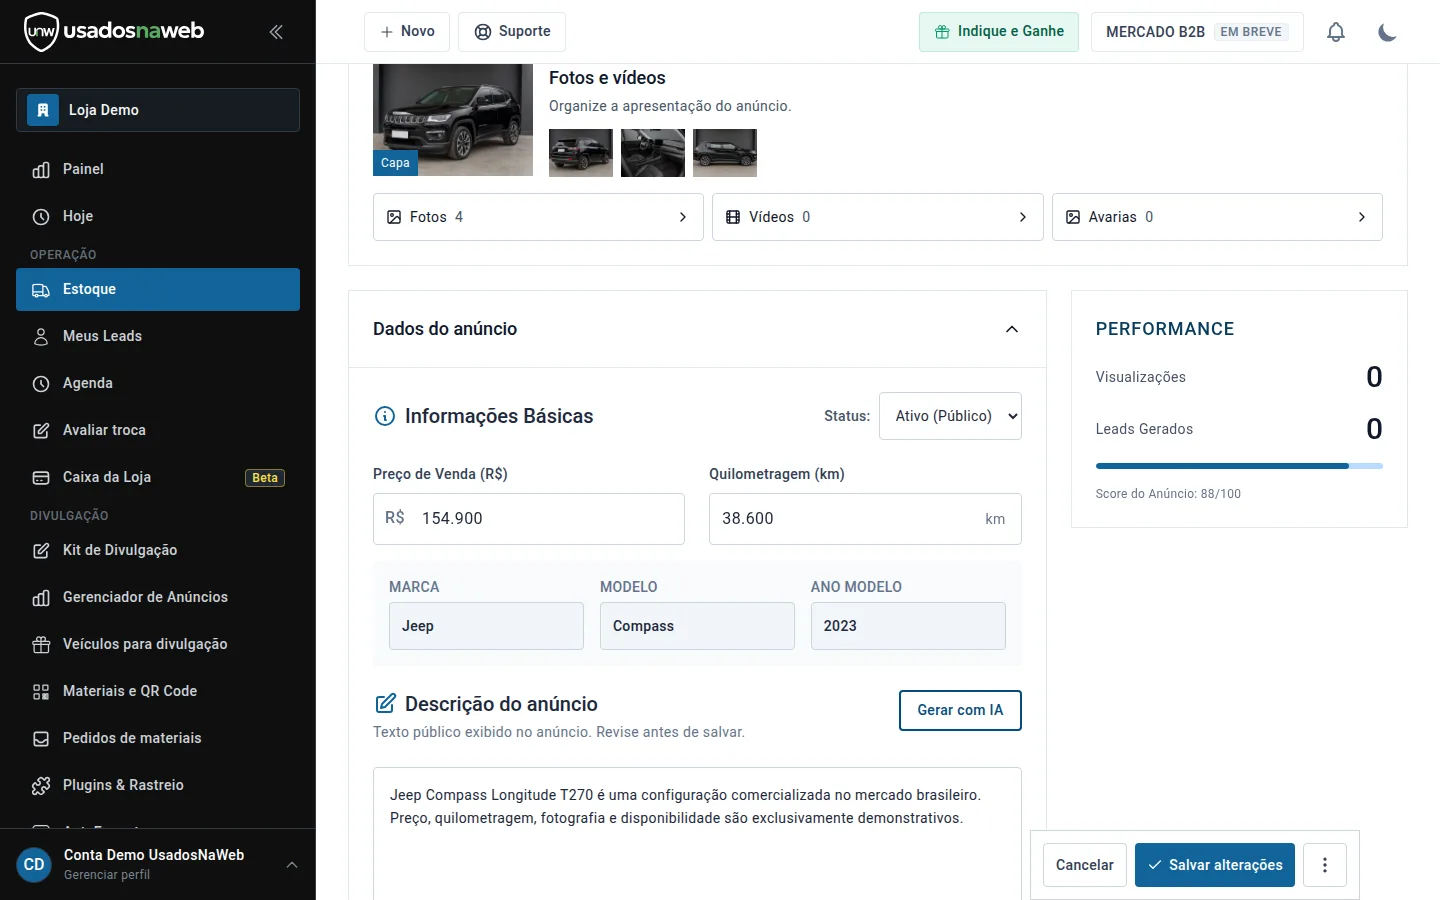Click the Agenda clock icon
The image size is (1440, 900).
pyautogui.click(x=41, y=384)
